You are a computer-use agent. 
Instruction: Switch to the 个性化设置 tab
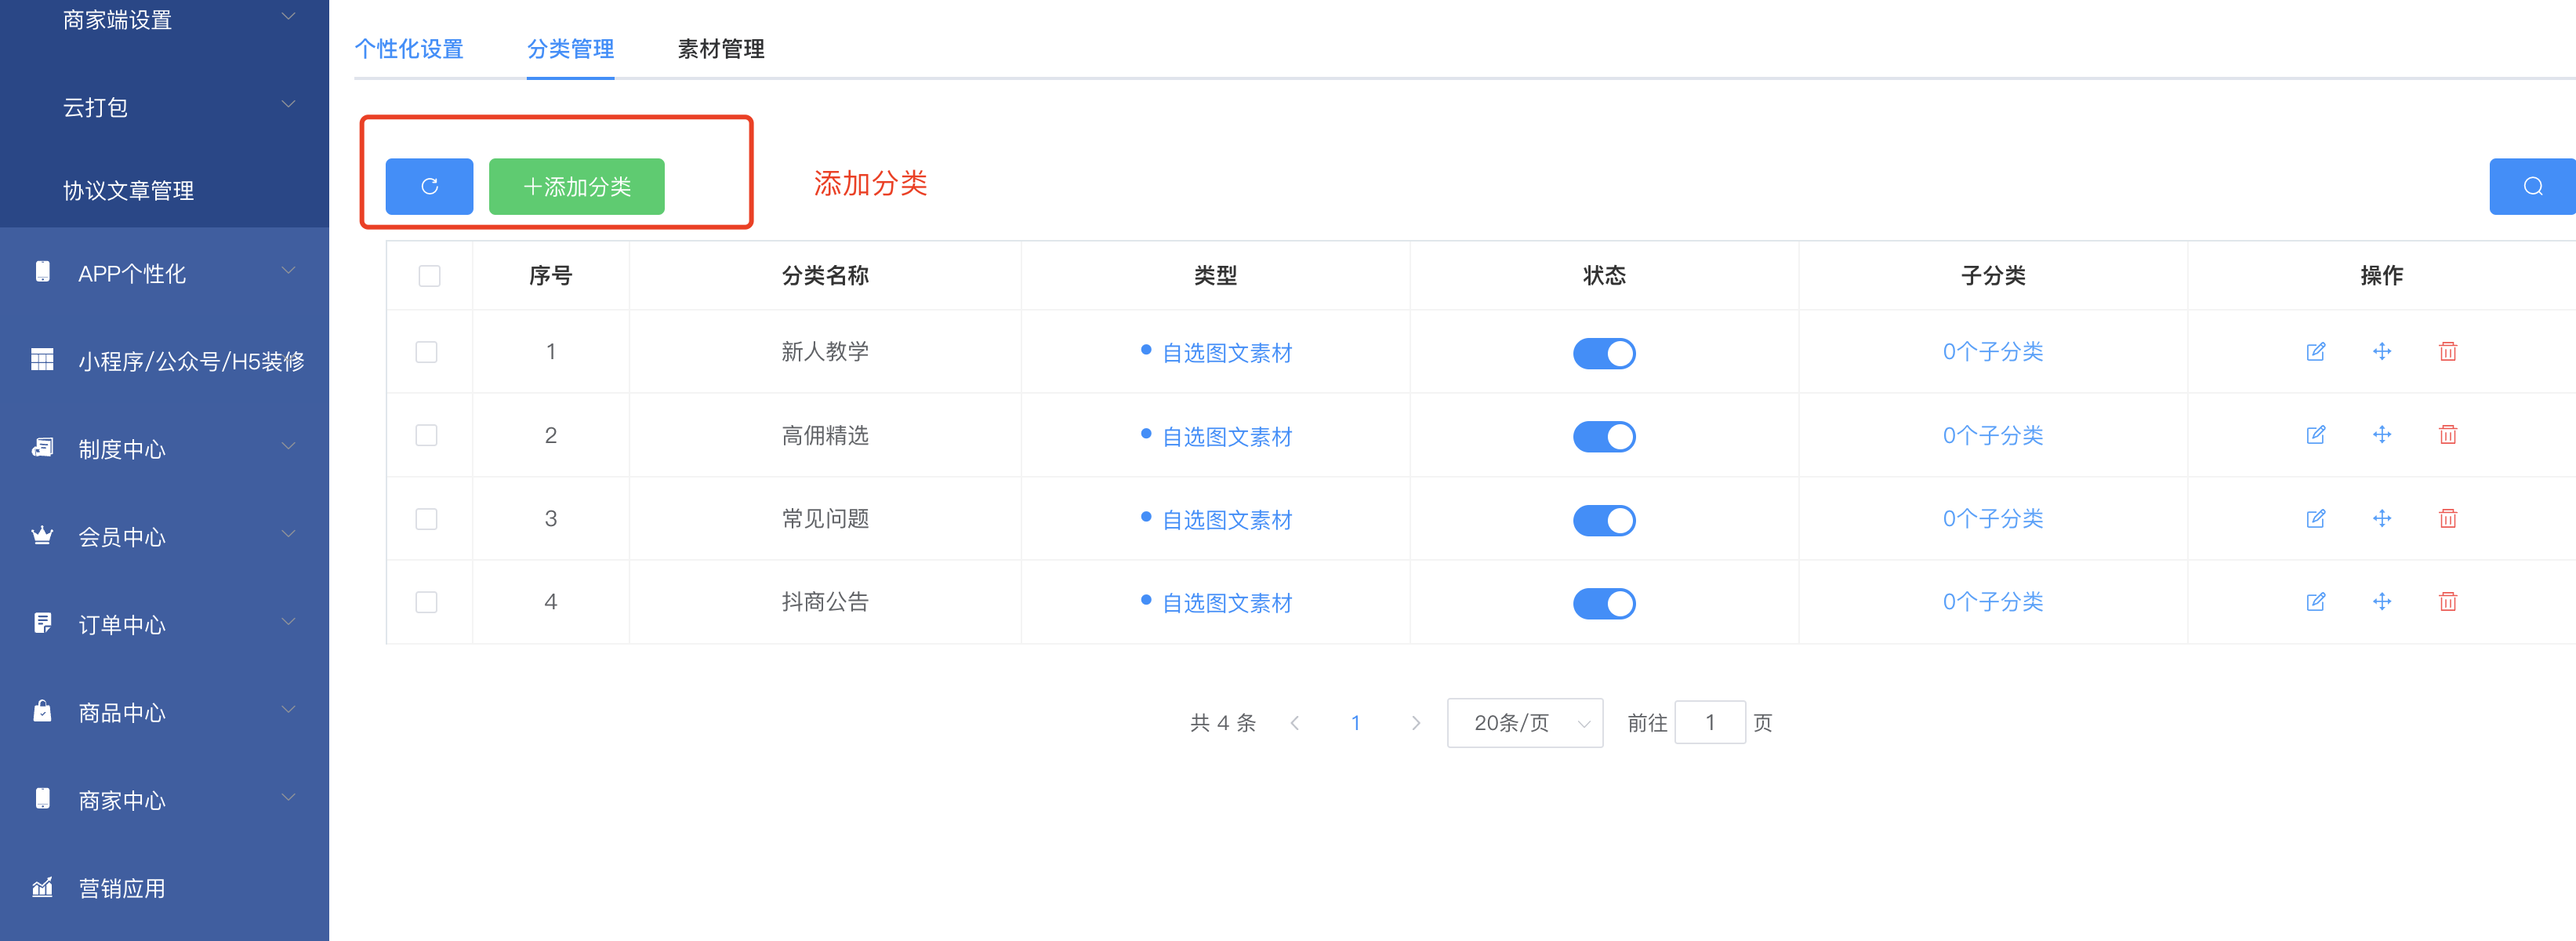409,49
